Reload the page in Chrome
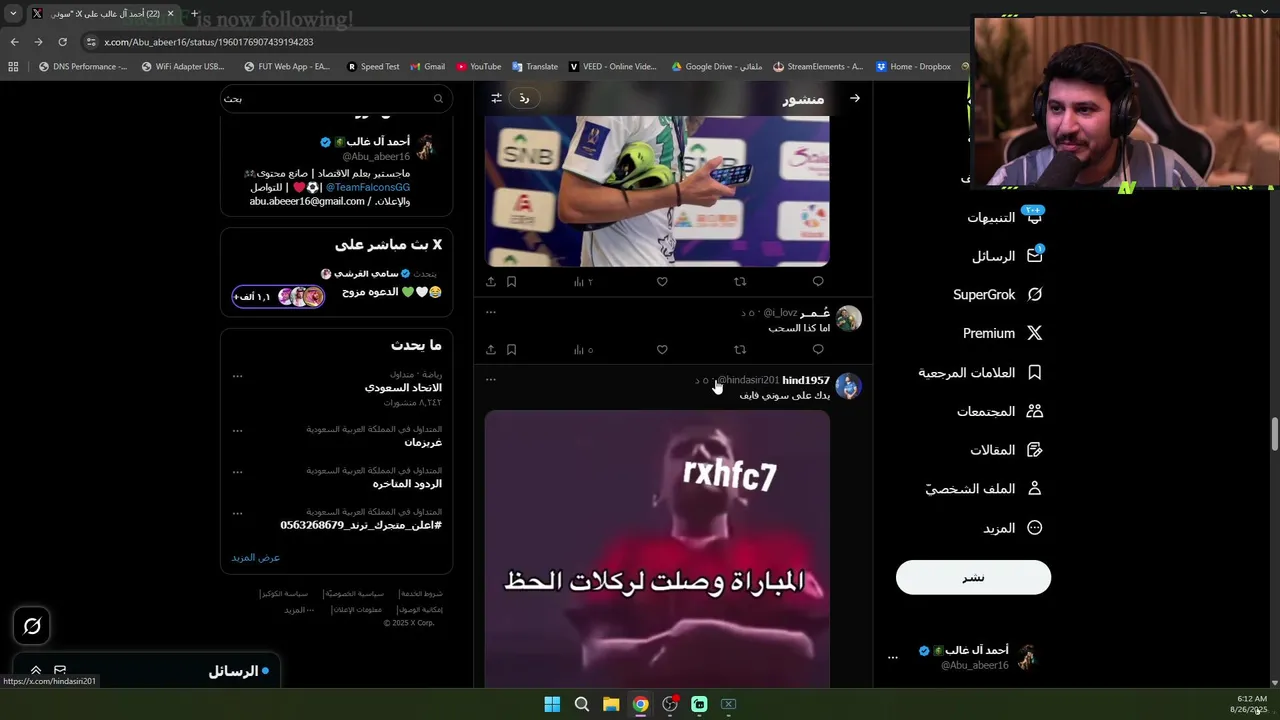Image resolution: width=1280 pixels, height=720 pixels. tap(62, 42)
